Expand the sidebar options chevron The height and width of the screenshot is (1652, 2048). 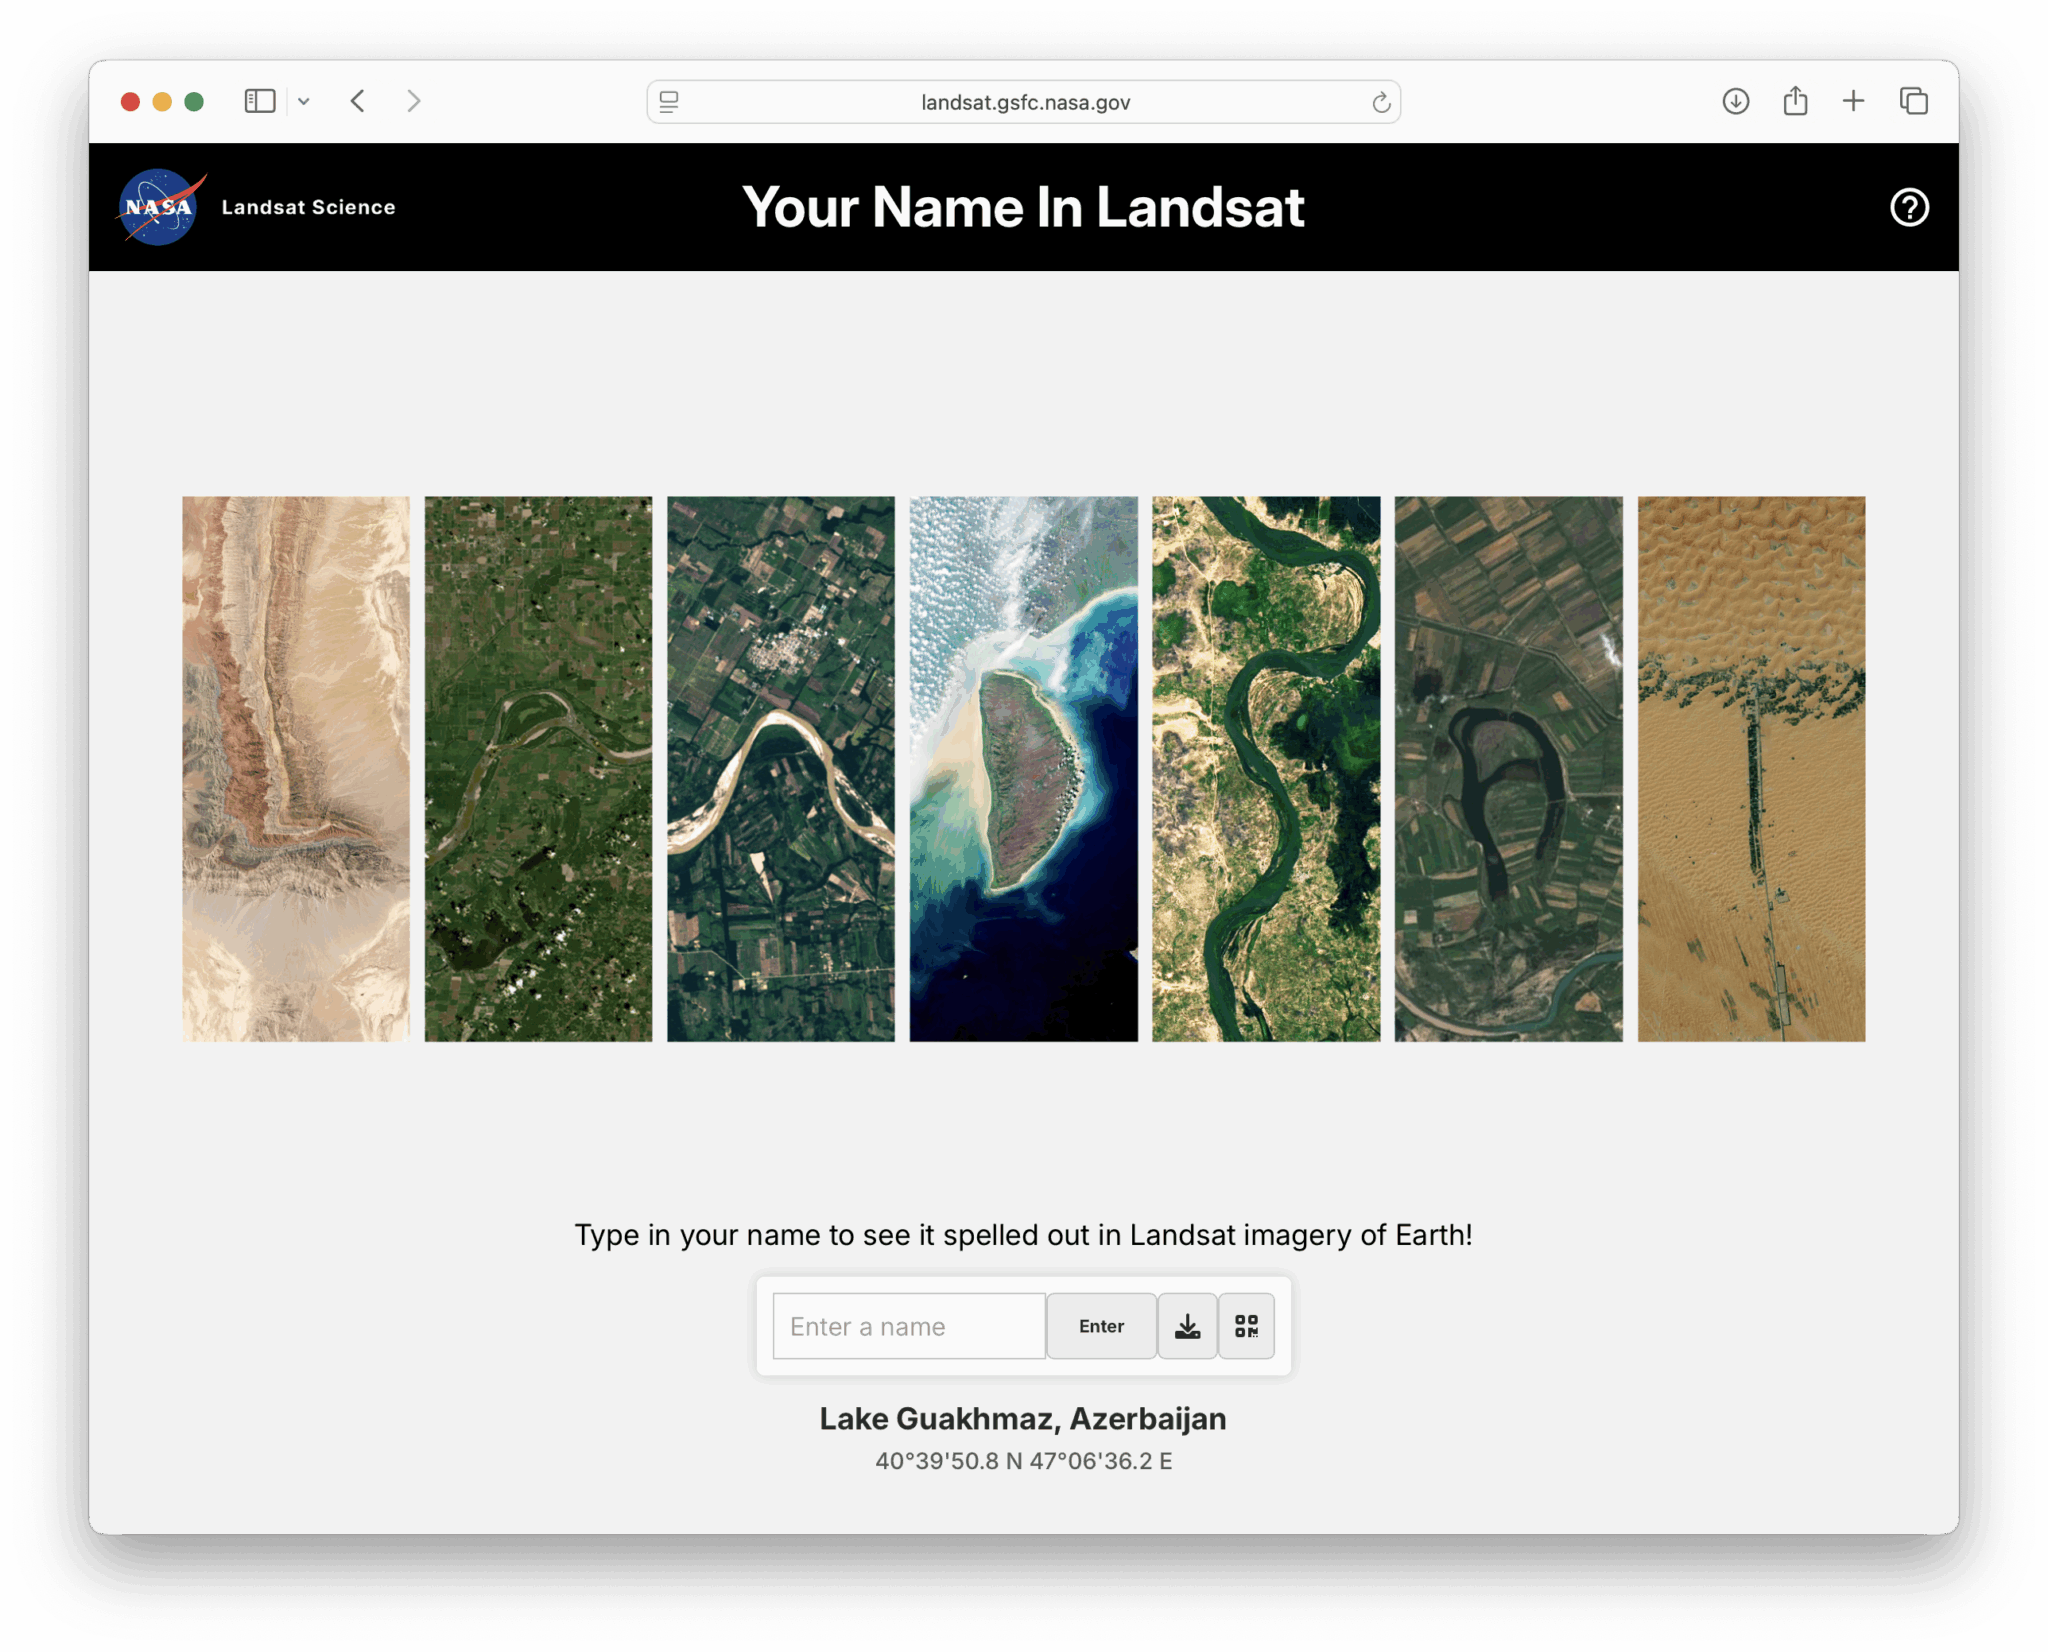(x=305, y=101)
